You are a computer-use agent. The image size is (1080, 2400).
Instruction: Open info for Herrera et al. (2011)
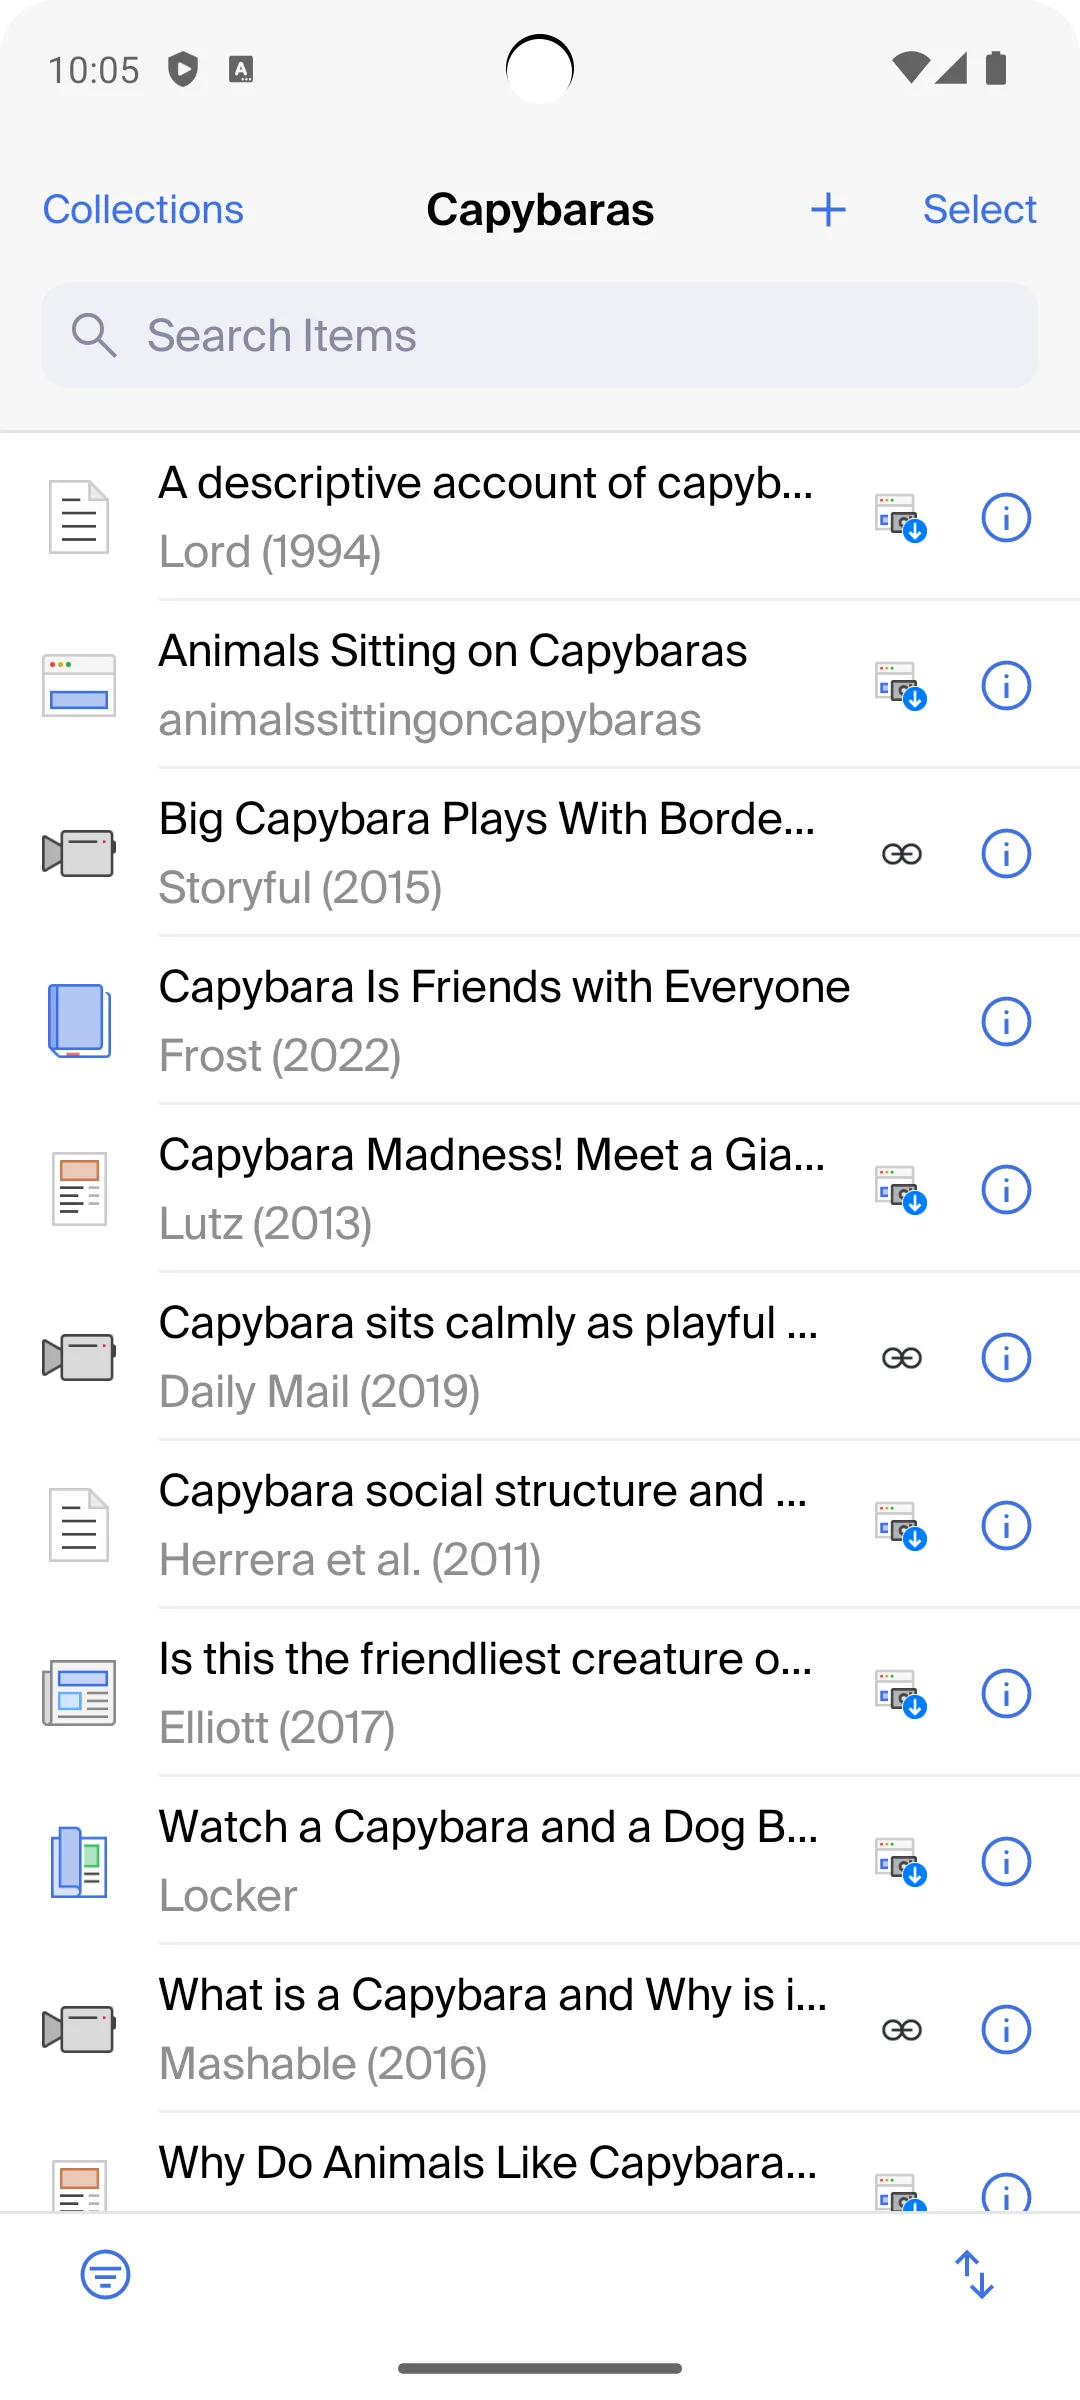tap(1006, 1526)
